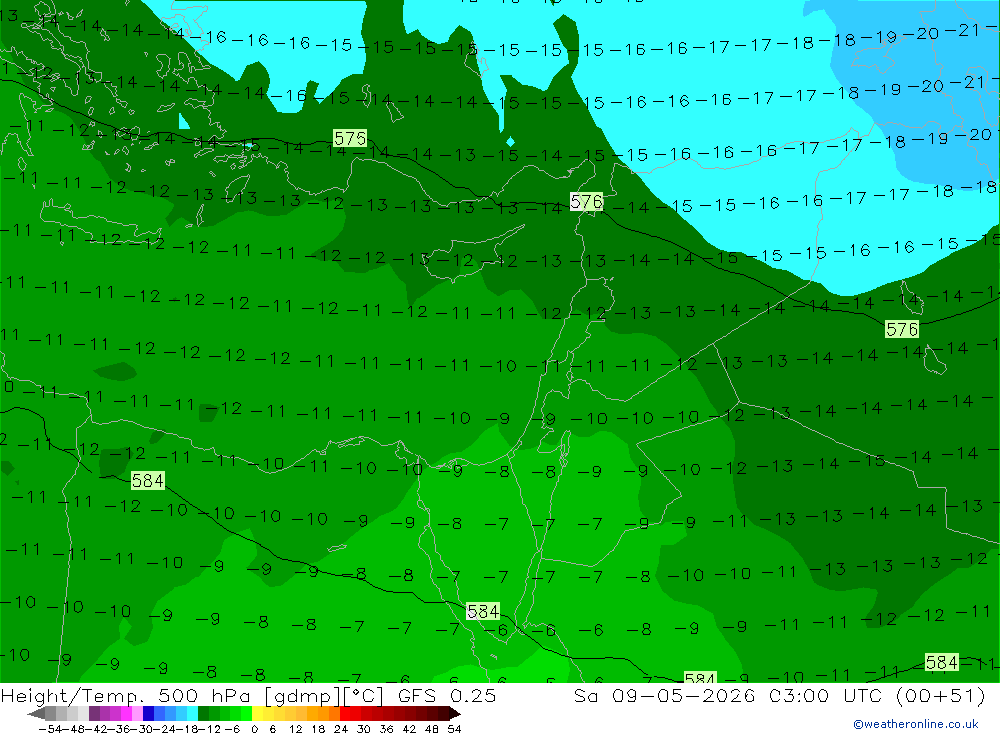Click the dark maroon right arrow of color scale
This screenshot has height=733, width=1000.
coord(455,713)
